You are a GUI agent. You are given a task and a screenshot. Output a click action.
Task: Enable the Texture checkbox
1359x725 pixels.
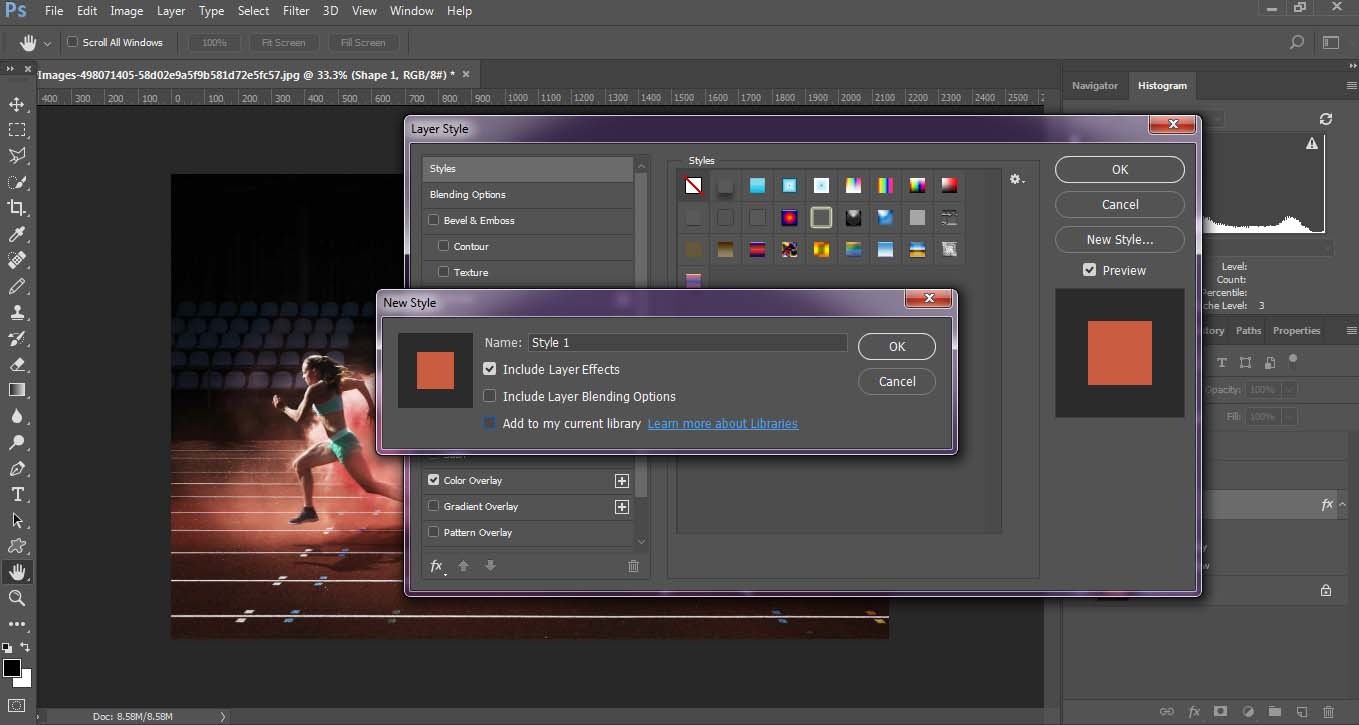point(444,272)
